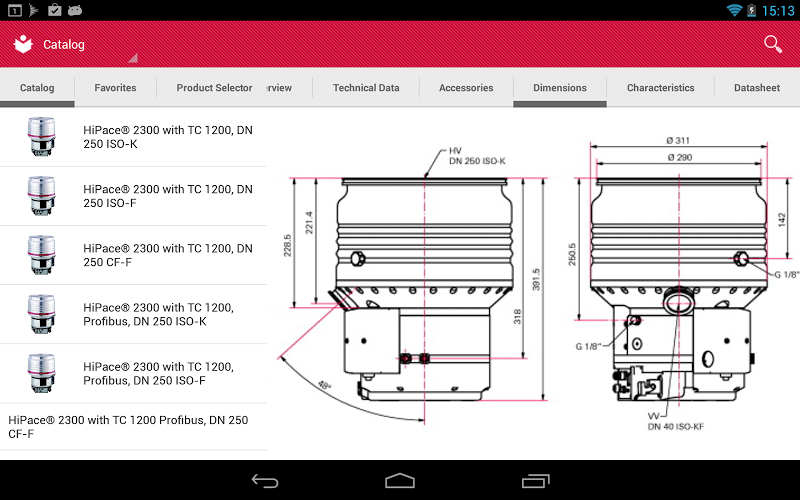This screenshot has height=500, width=800.
Task: Open the Android robot notification icon
Action: (x=75, y=10)
